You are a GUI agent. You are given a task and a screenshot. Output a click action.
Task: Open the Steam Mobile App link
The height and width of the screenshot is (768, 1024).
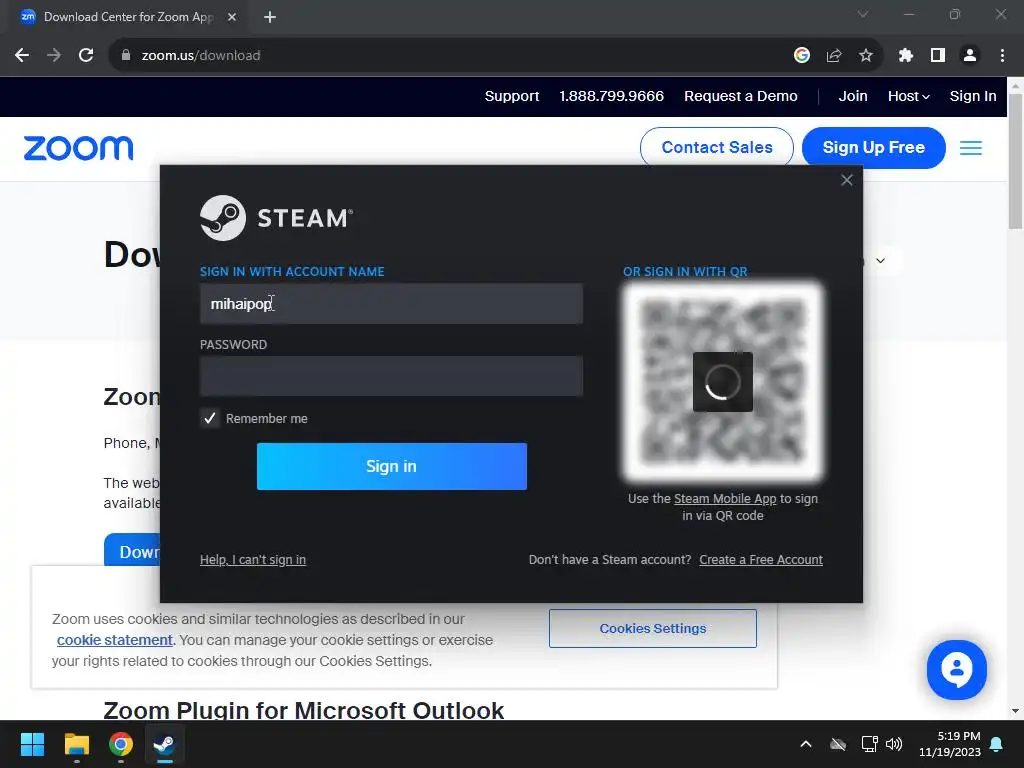click(x=725, y=499)
